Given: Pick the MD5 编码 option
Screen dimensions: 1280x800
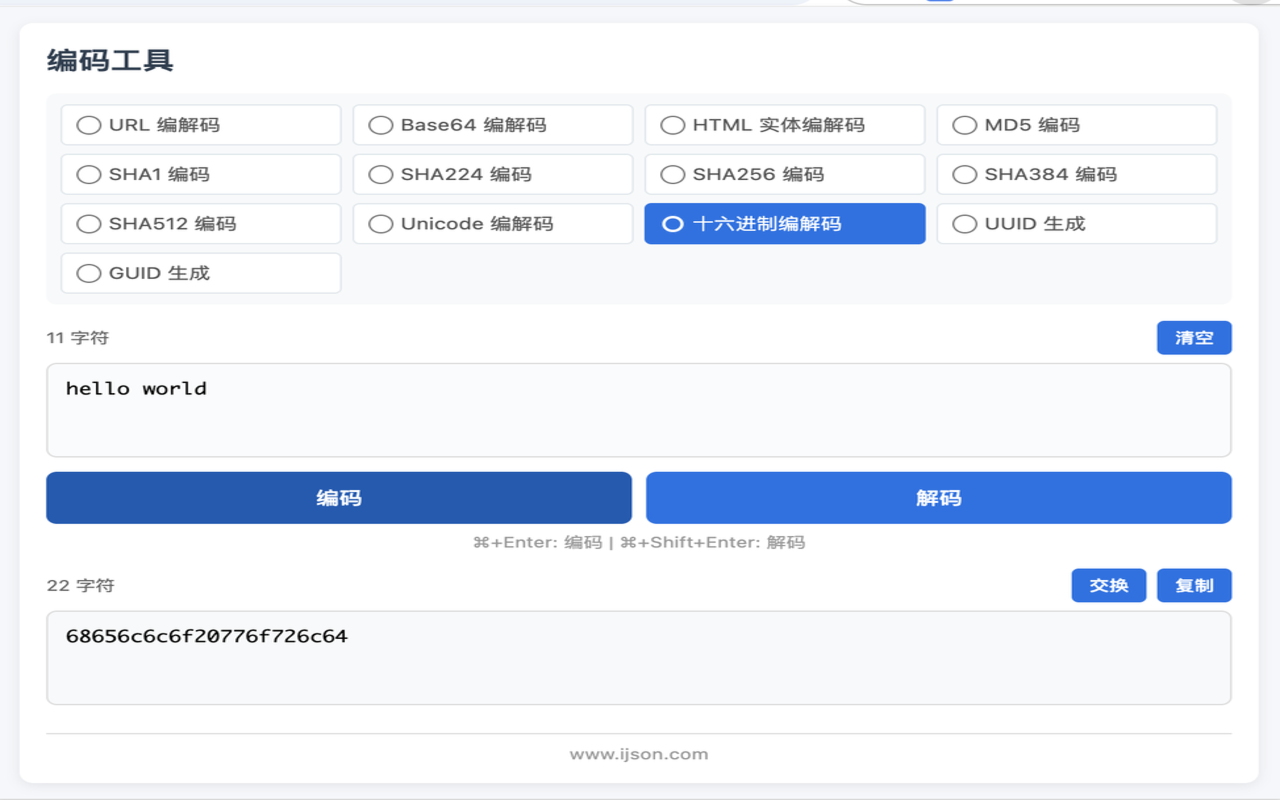Looking at the screenshot, I should [1077, 125].
